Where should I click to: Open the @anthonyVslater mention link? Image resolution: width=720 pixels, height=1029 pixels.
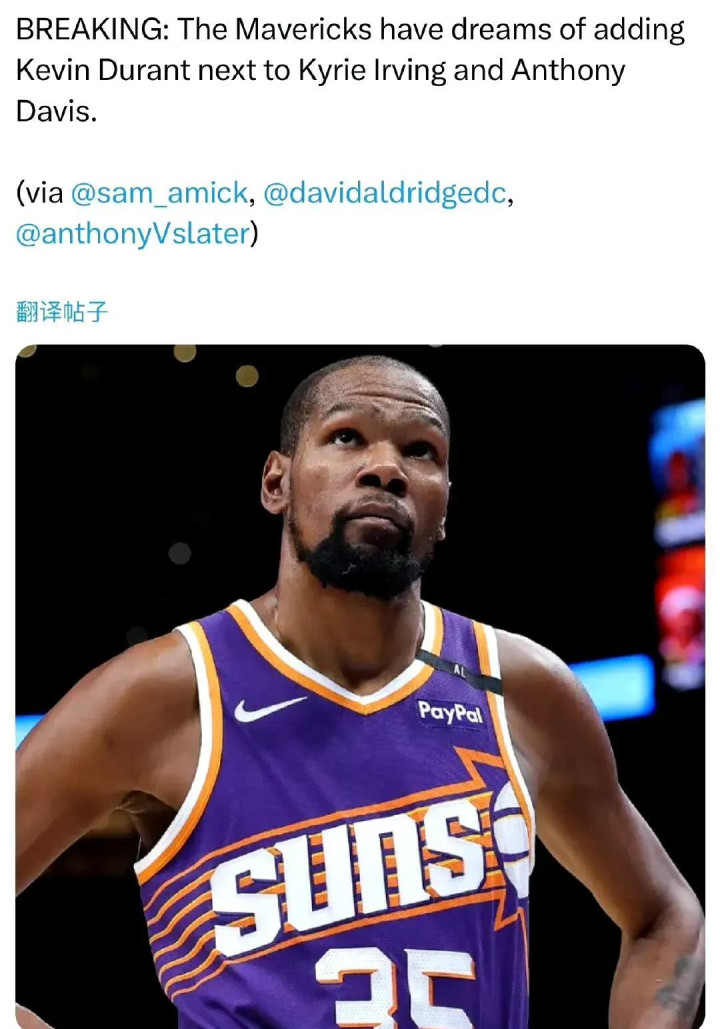pyautogui.click(x=133, y=234)
